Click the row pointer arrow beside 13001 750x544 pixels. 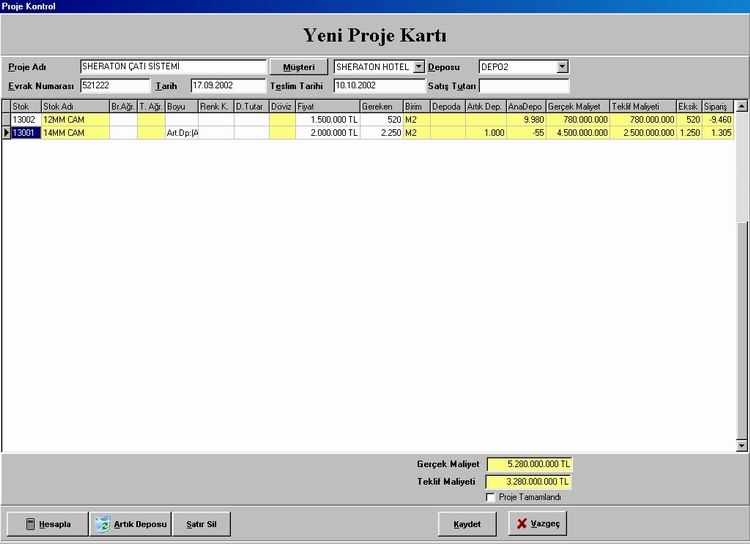coord(6,132)
